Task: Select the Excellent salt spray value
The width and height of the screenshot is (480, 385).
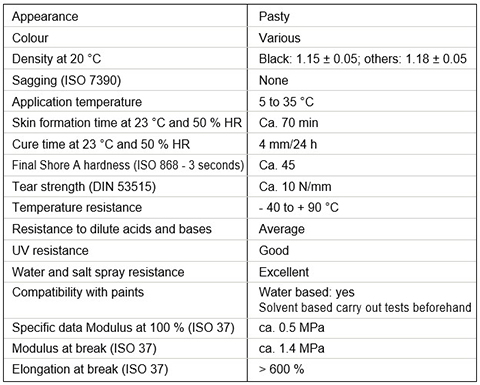Action: coord(284,272)
